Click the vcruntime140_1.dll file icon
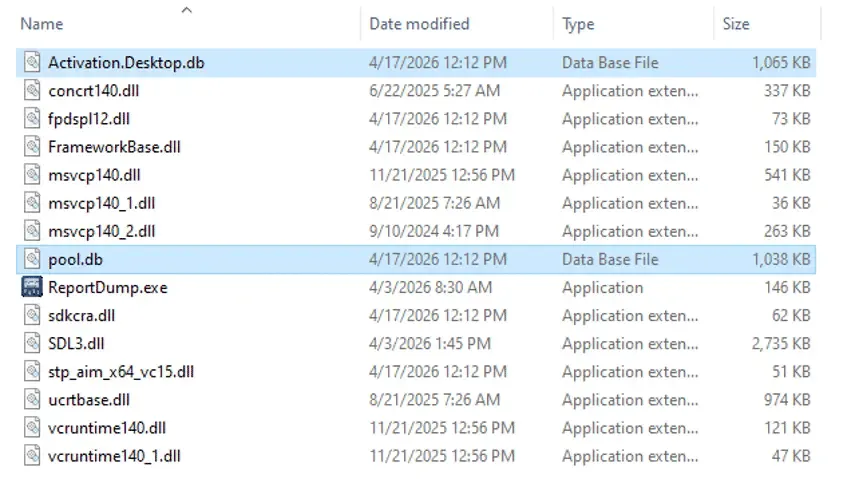 (32, 456)
